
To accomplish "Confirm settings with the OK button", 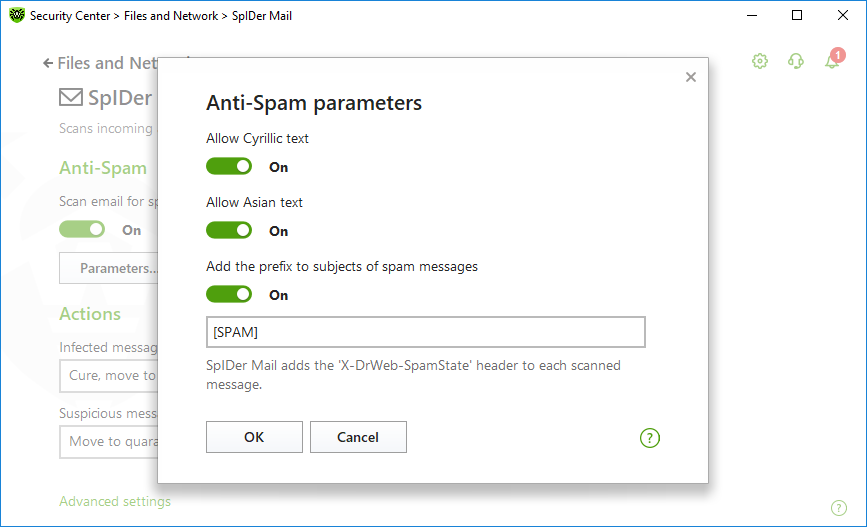I will [254, 437].
